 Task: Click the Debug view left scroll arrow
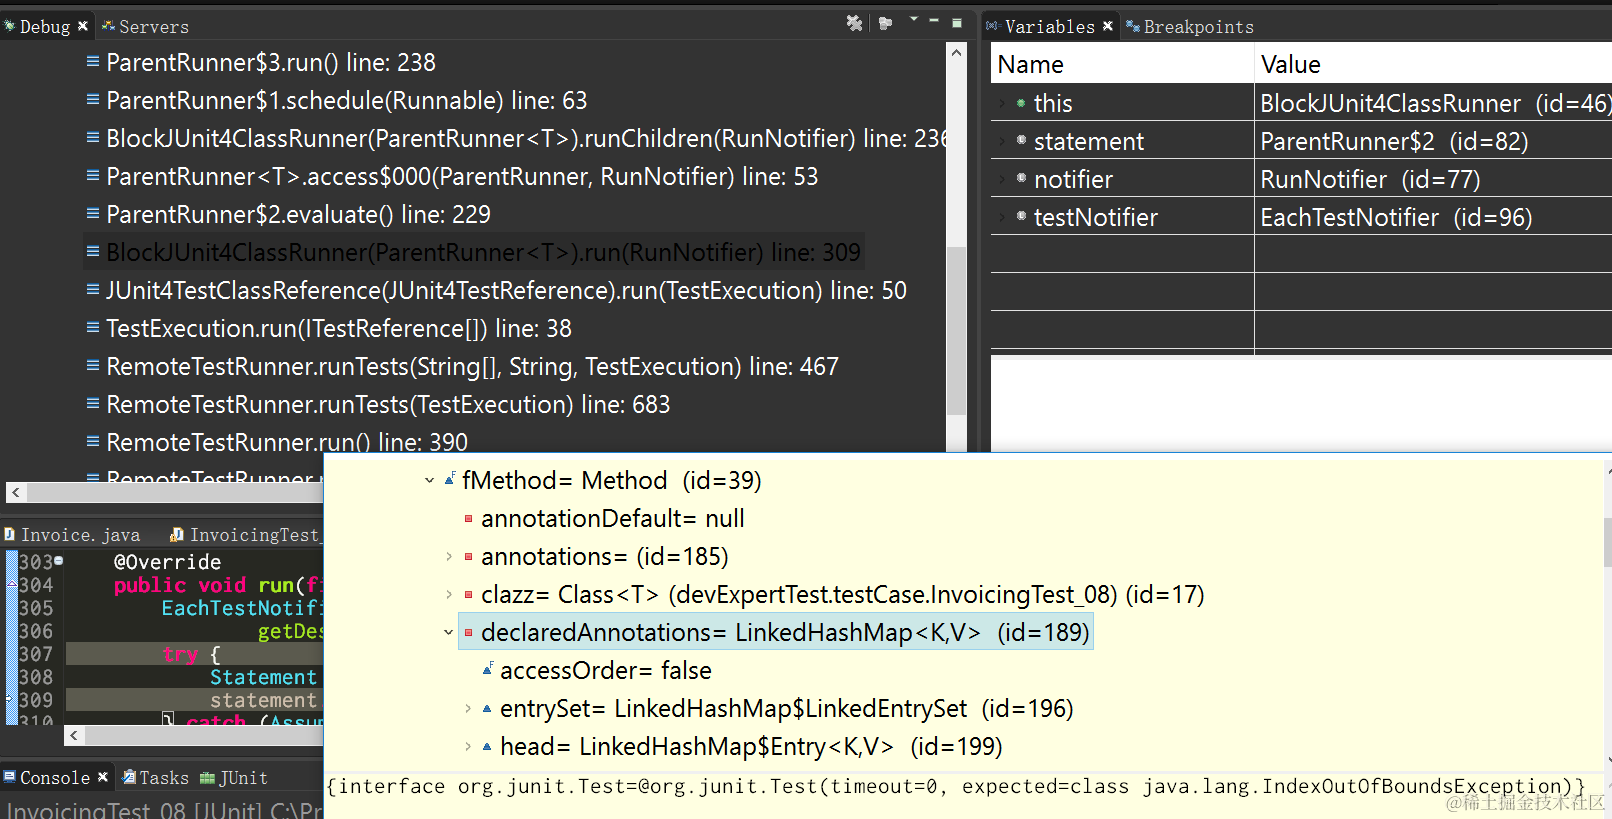click(x=16, y=492)
